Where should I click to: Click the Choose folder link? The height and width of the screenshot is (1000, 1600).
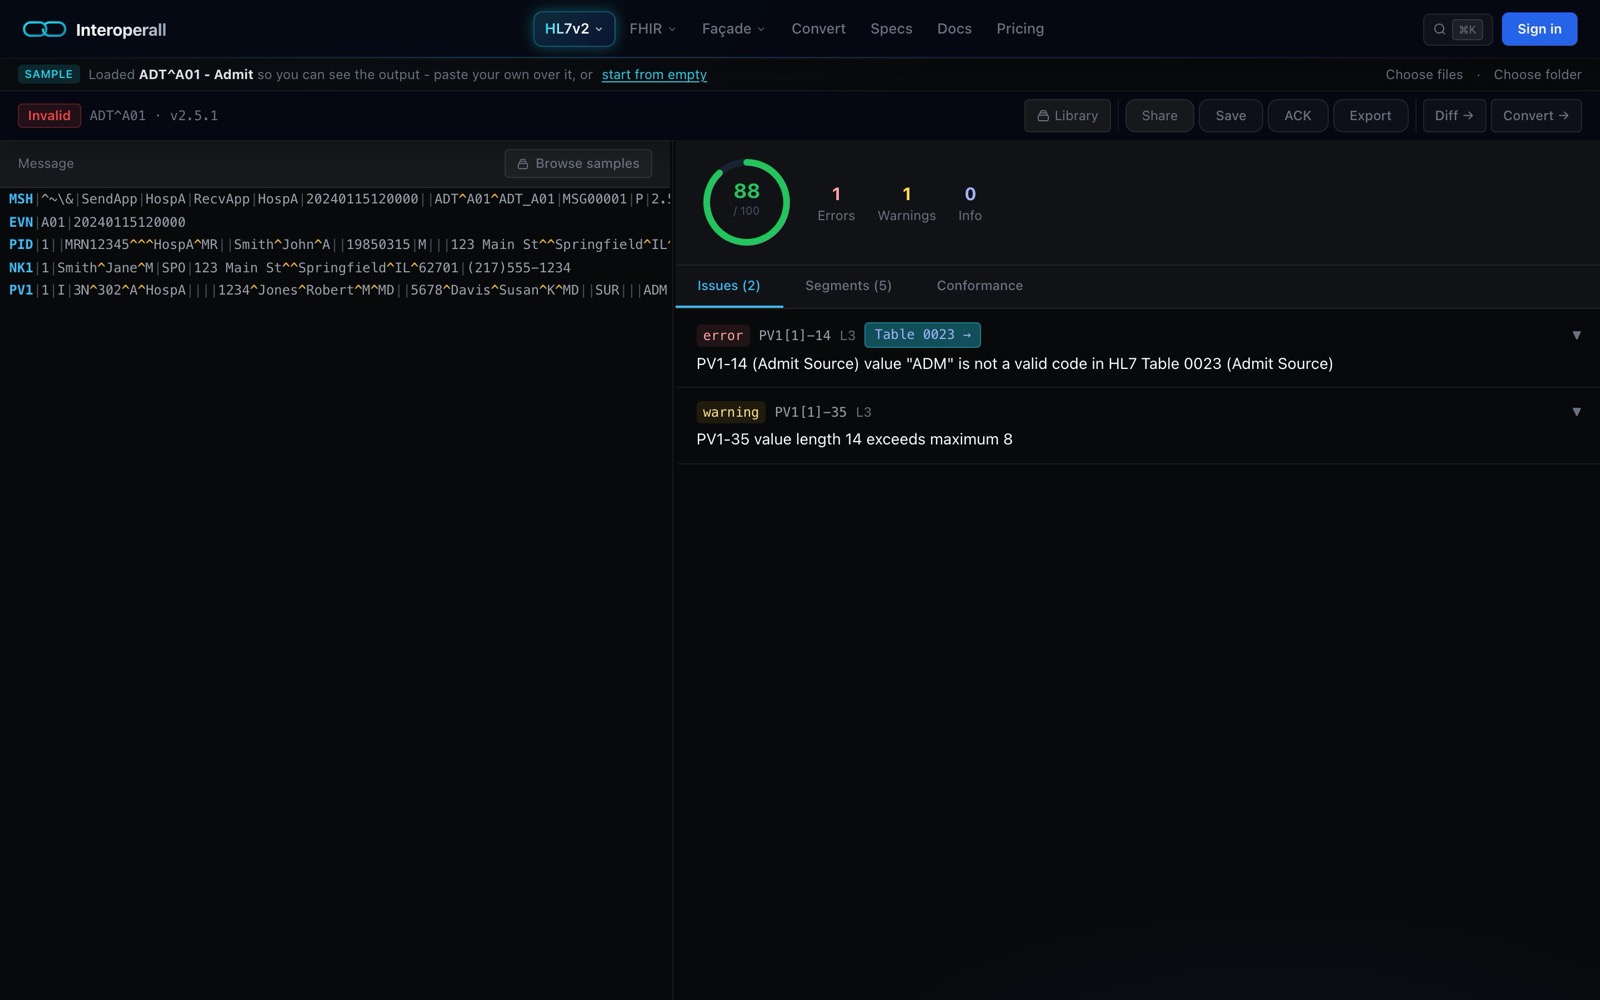(1537, 75)
